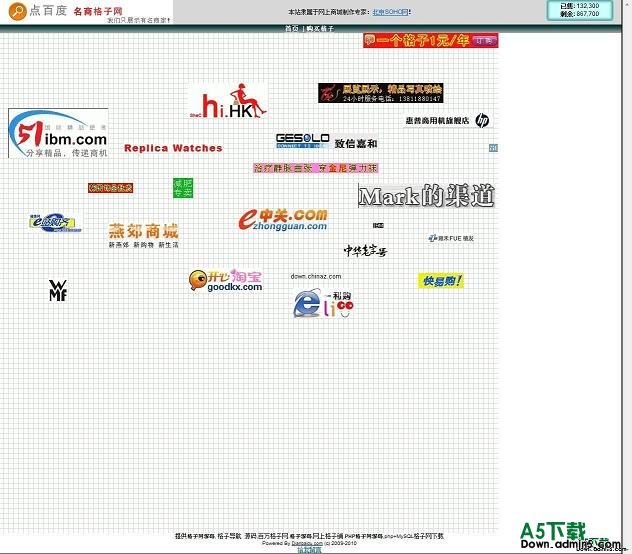Select the 购买格子 menu item
Viewport: 632px width, 554px height.
coord(320,29)
